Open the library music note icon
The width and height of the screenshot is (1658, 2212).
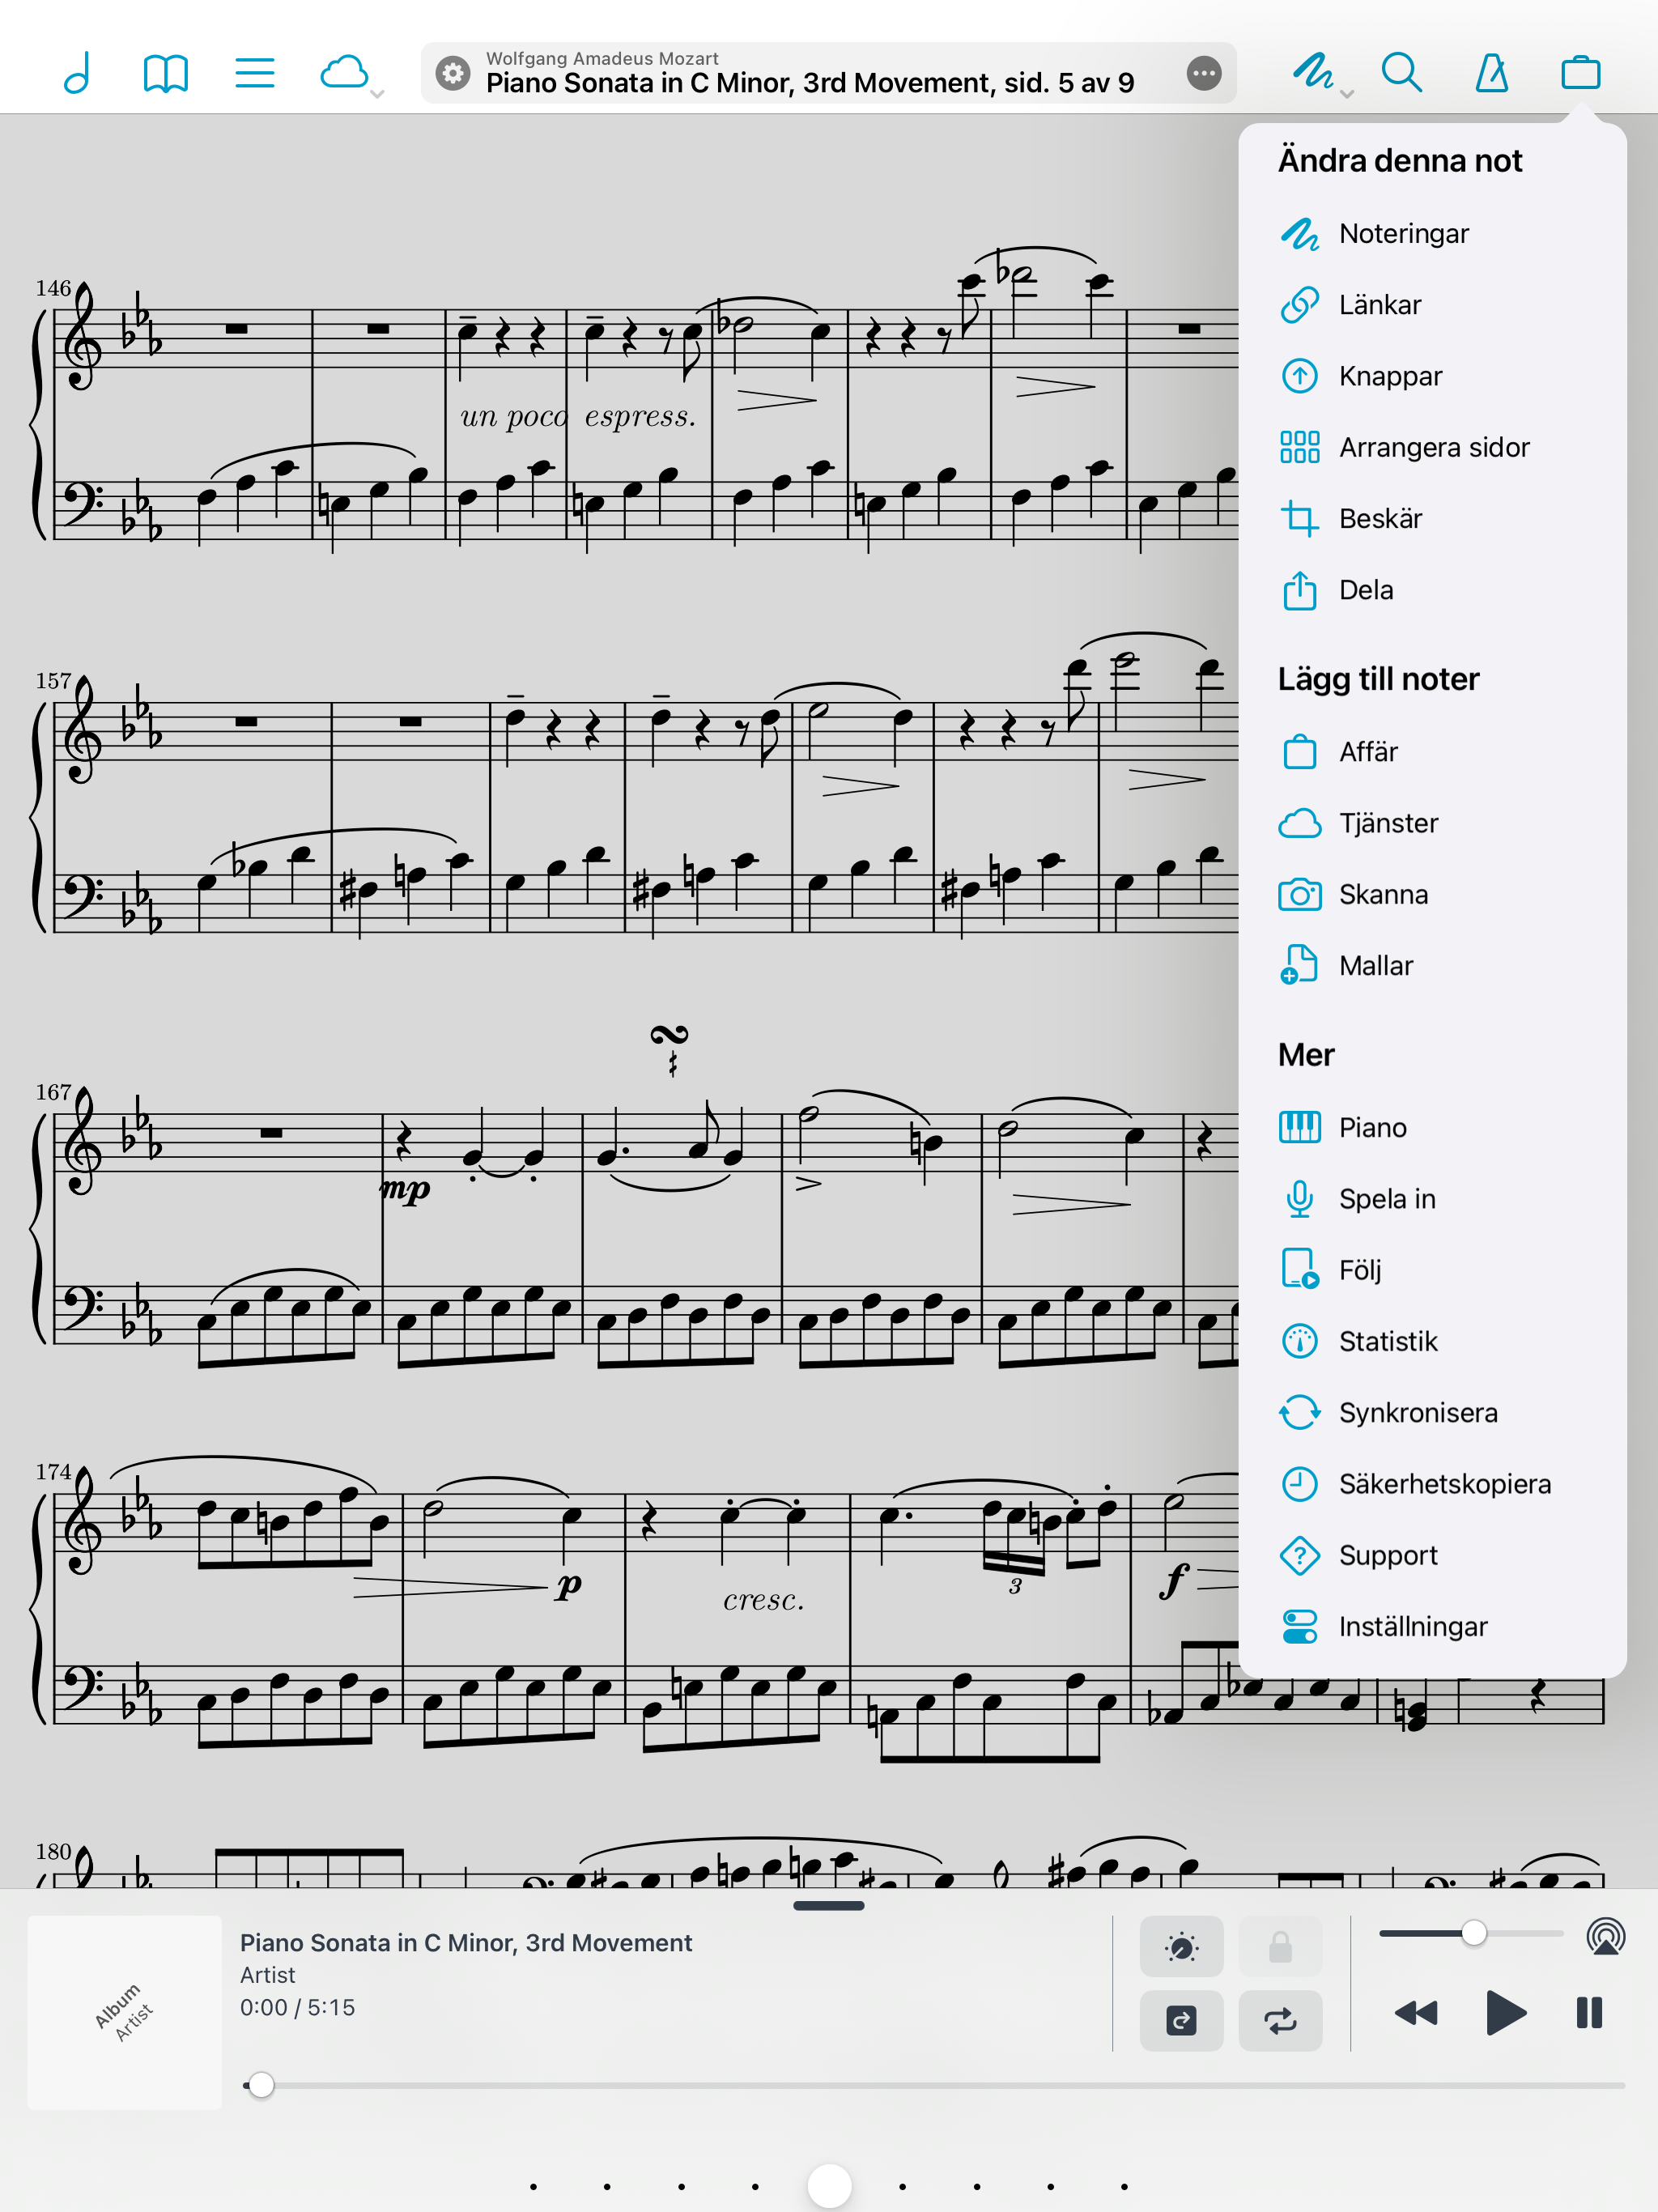tap(77, 73)
